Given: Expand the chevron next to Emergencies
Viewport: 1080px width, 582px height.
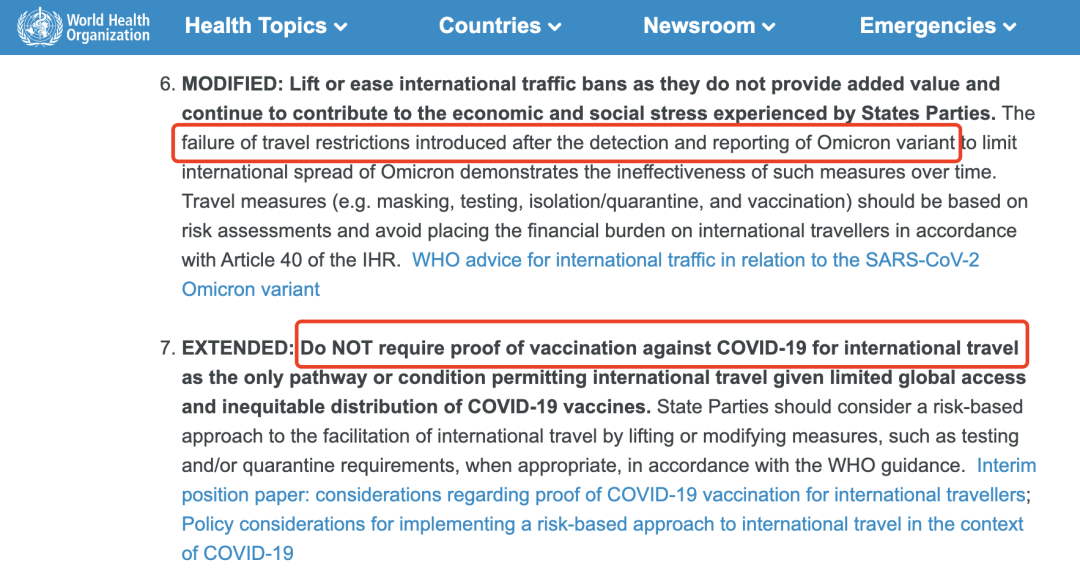Looking at the screenshot, I should coord(1010,28).
